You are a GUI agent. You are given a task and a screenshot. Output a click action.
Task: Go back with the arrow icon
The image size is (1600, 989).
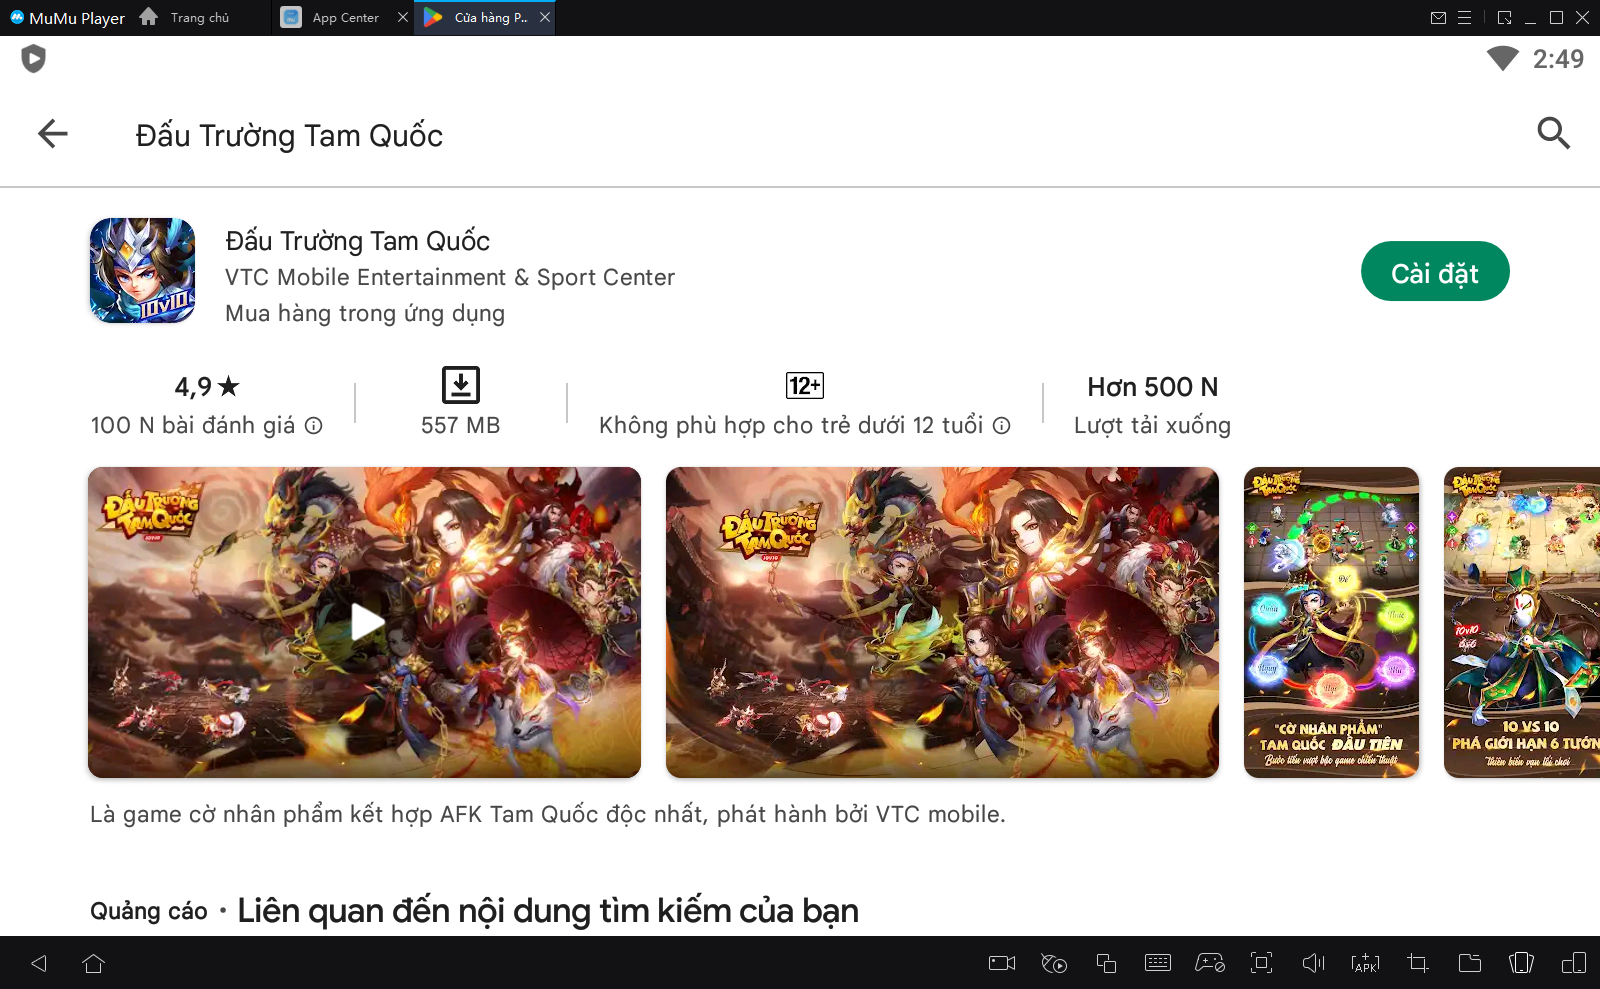52,134
